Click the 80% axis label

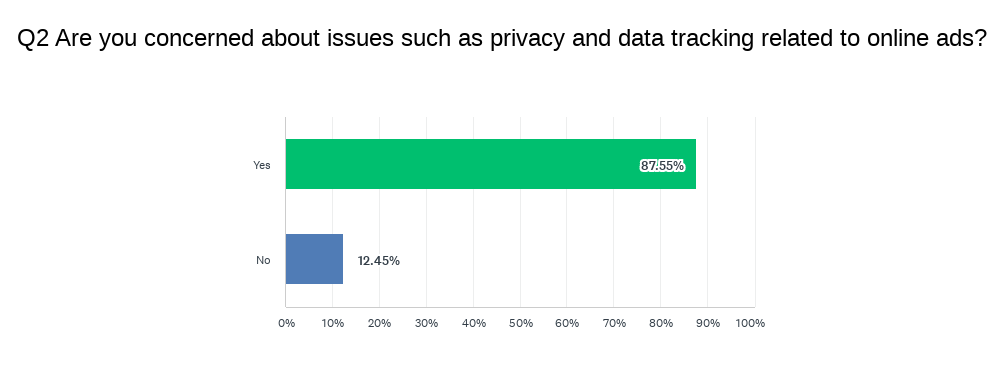(x=661, y=323)
